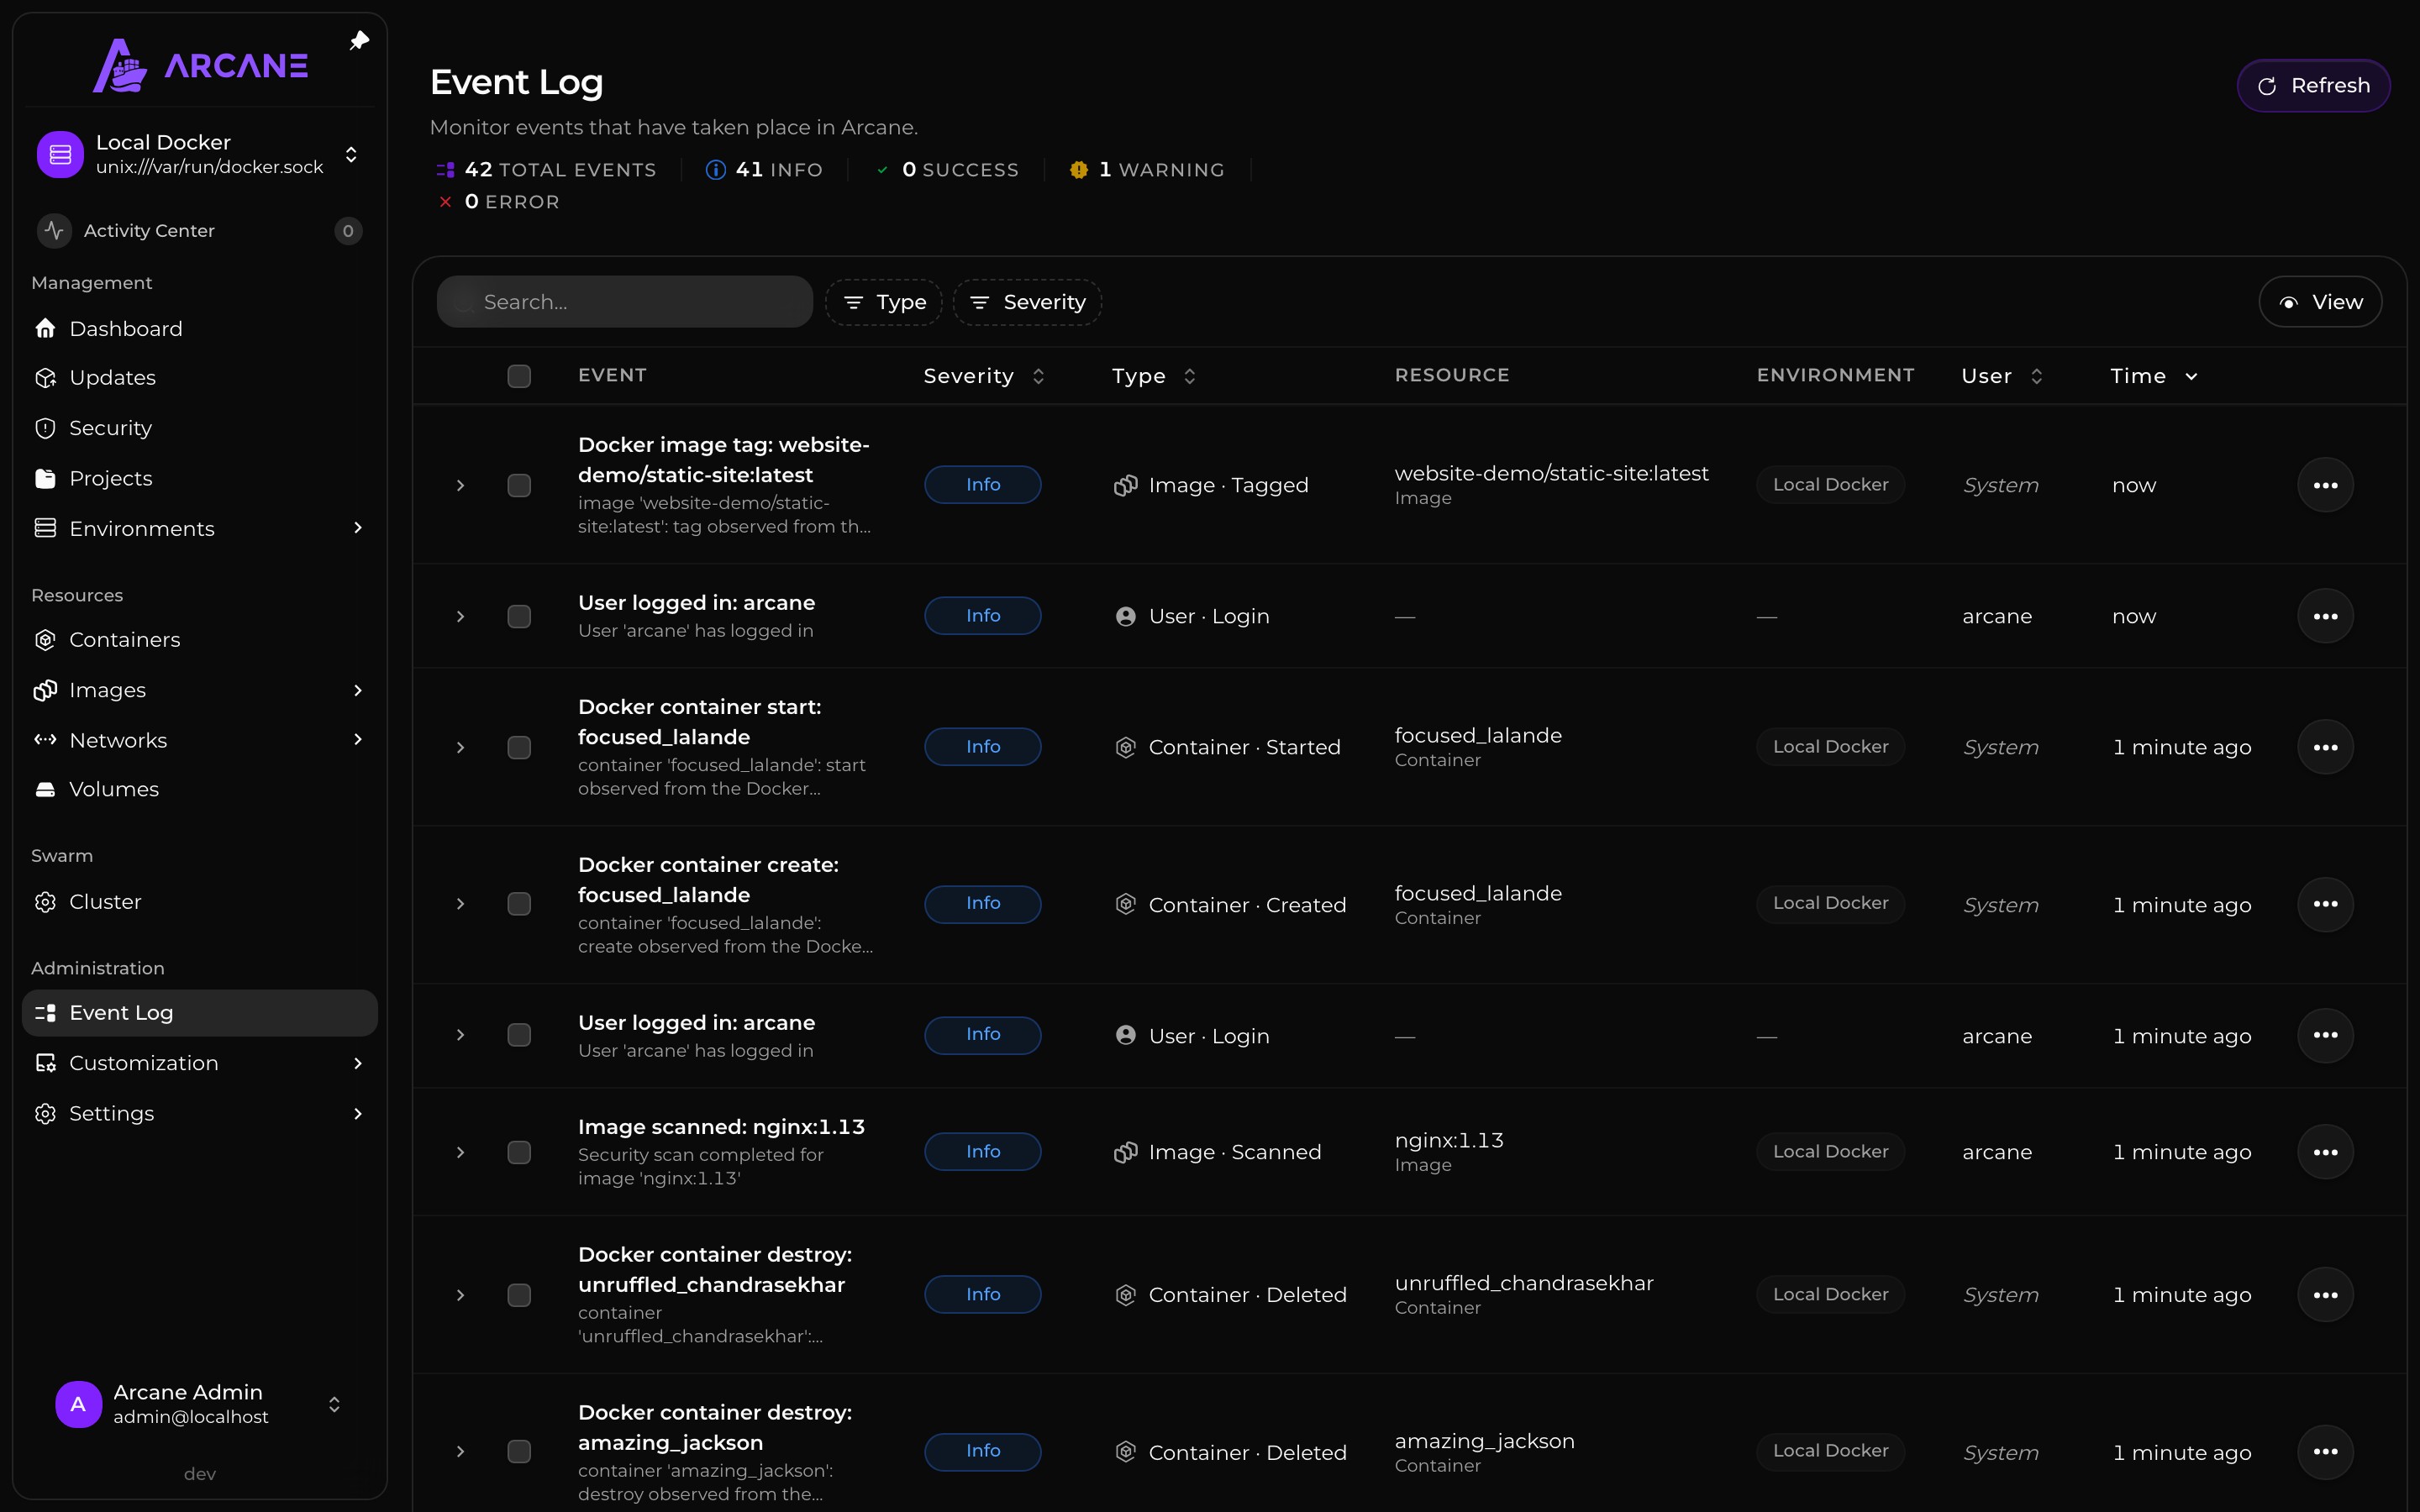Screen dimensions: 2420x1512
Task: Open Updates in sidebar
Action: click(200, 378)
